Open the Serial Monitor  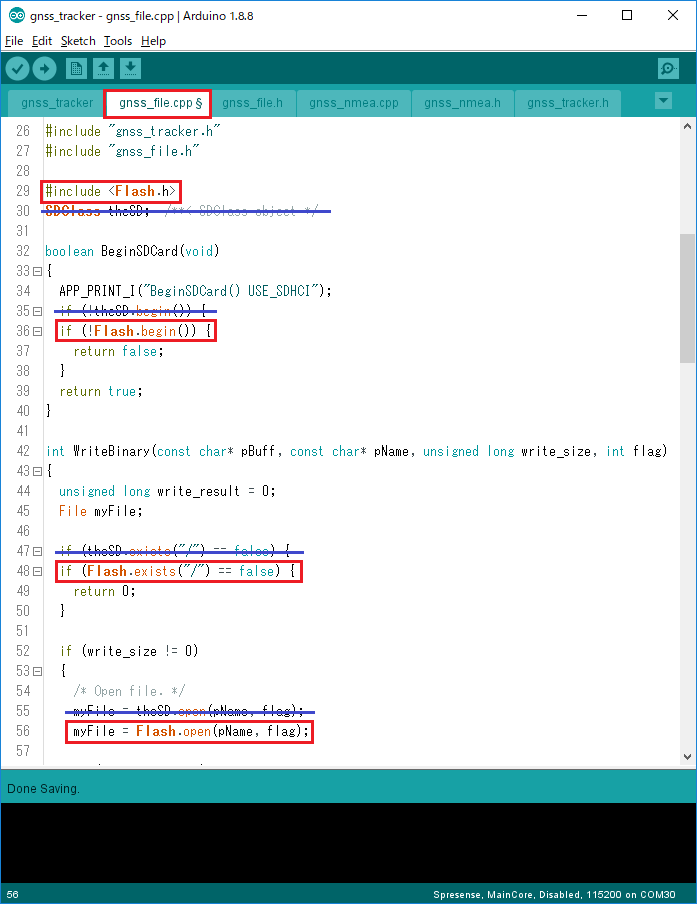(668, 68)
